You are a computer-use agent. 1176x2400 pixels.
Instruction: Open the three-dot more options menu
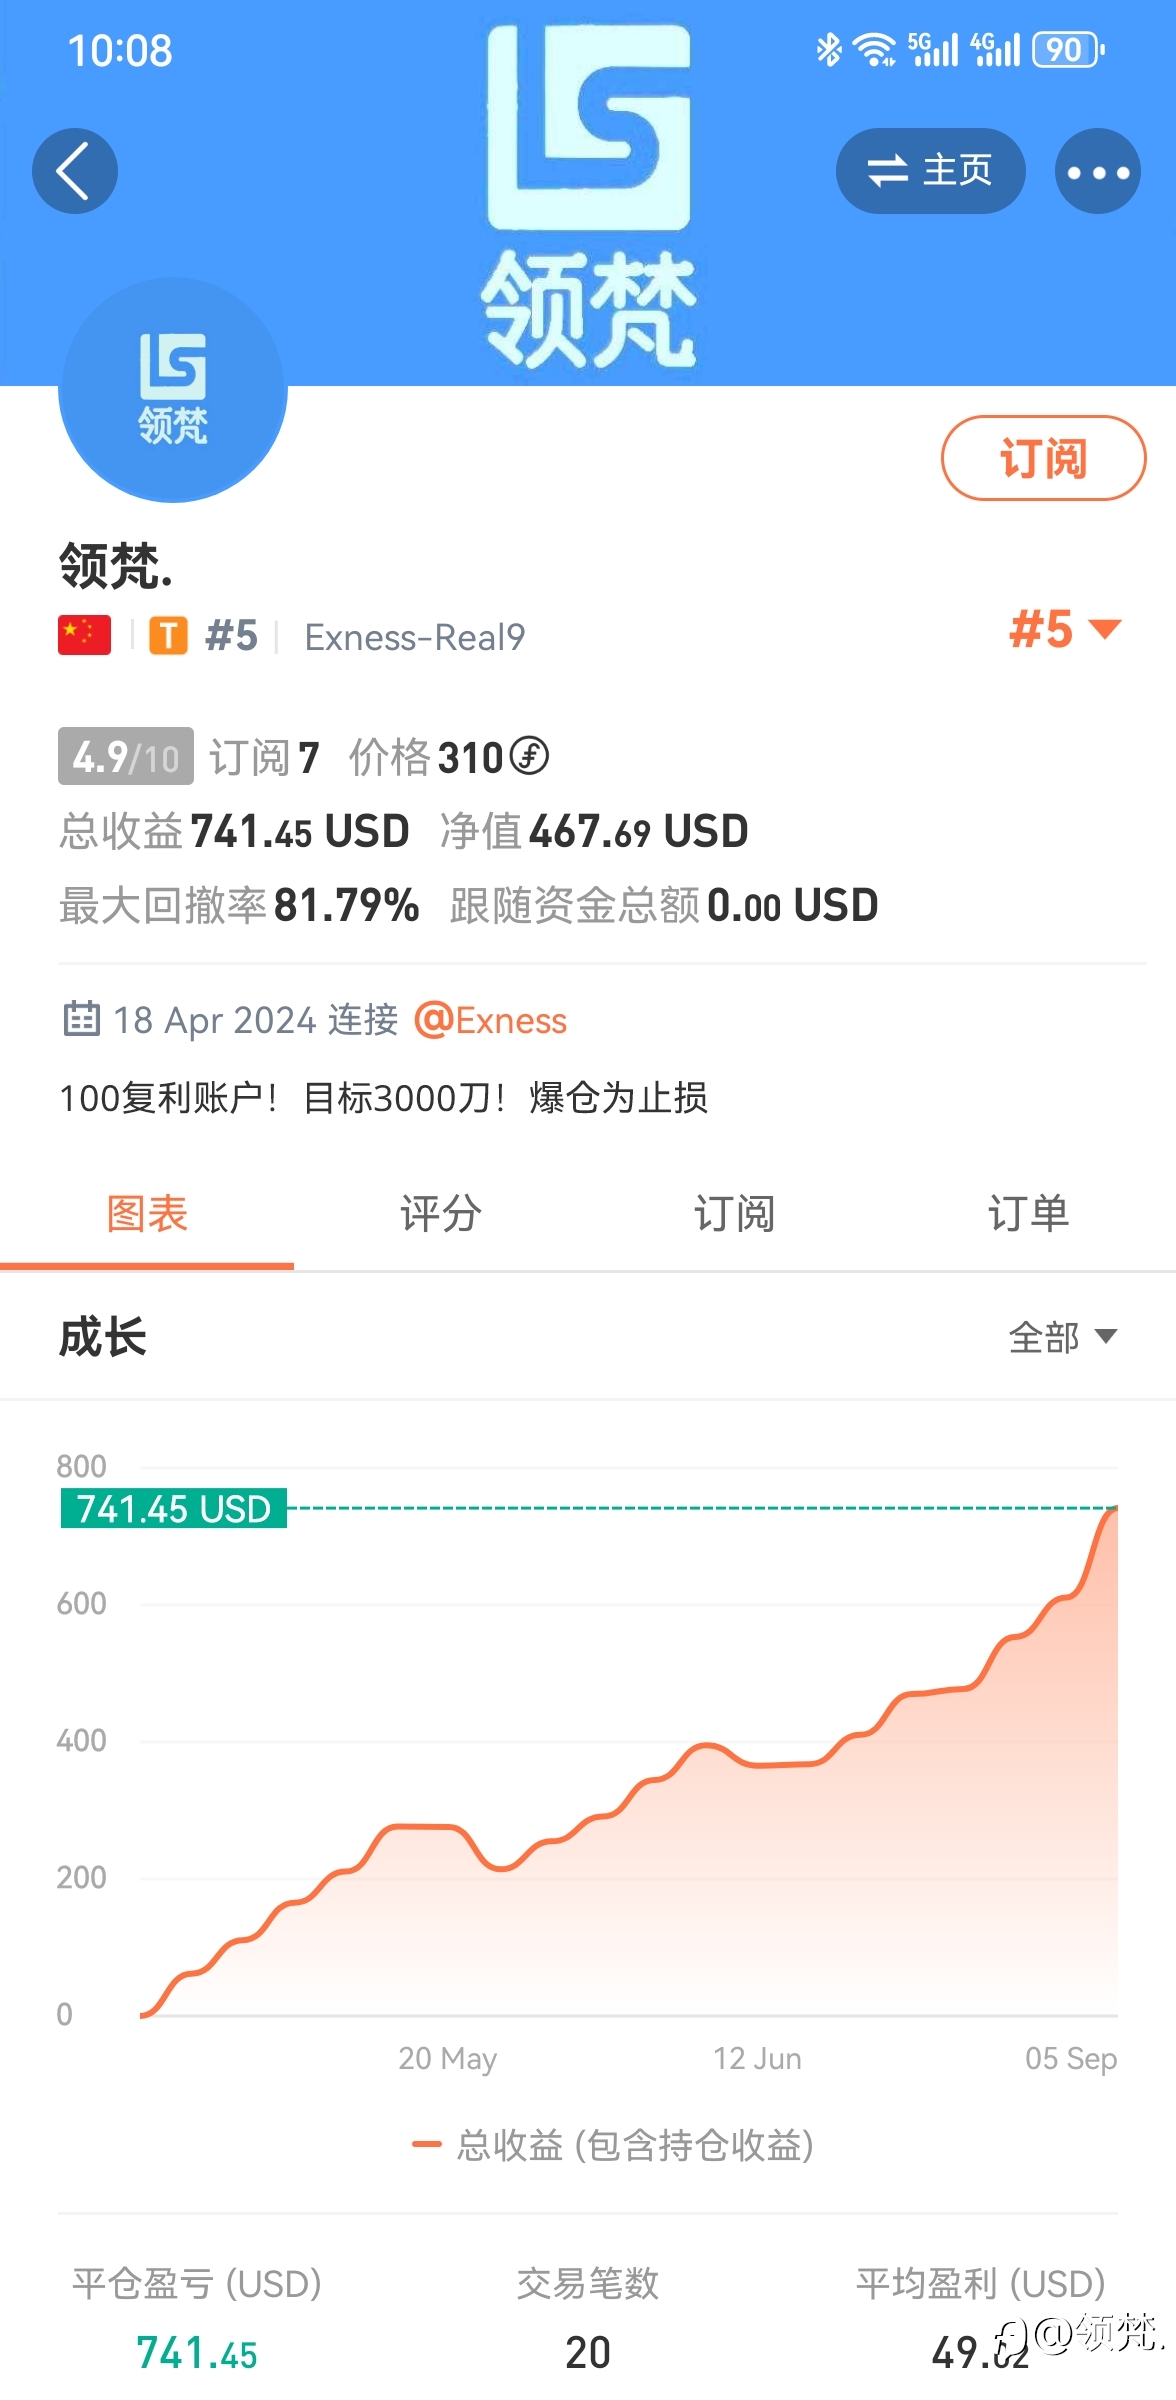[x=1098, y=171]
